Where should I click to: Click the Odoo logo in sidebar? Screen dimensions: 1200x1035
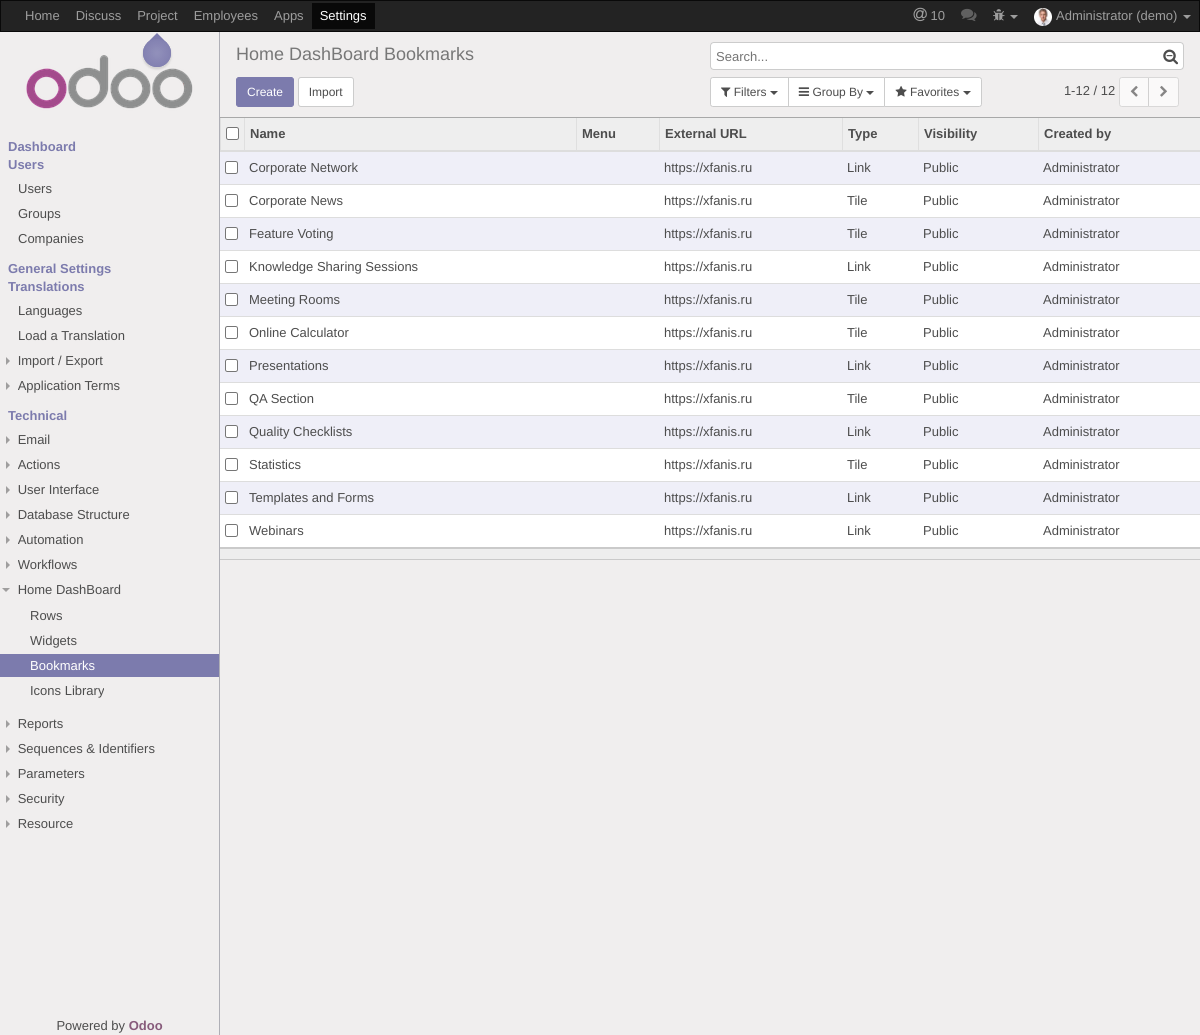(109, 73)
